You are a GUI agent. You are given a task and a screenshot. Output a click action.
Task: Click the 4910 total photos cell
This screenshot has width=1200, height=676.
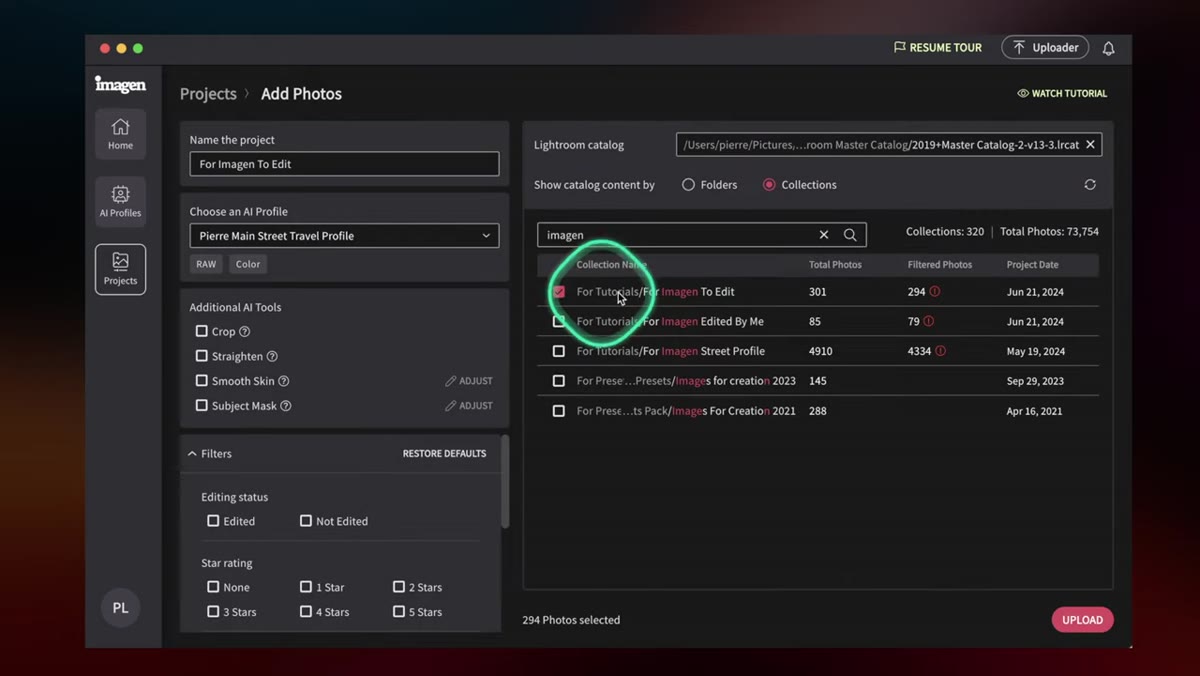[821, 351]
